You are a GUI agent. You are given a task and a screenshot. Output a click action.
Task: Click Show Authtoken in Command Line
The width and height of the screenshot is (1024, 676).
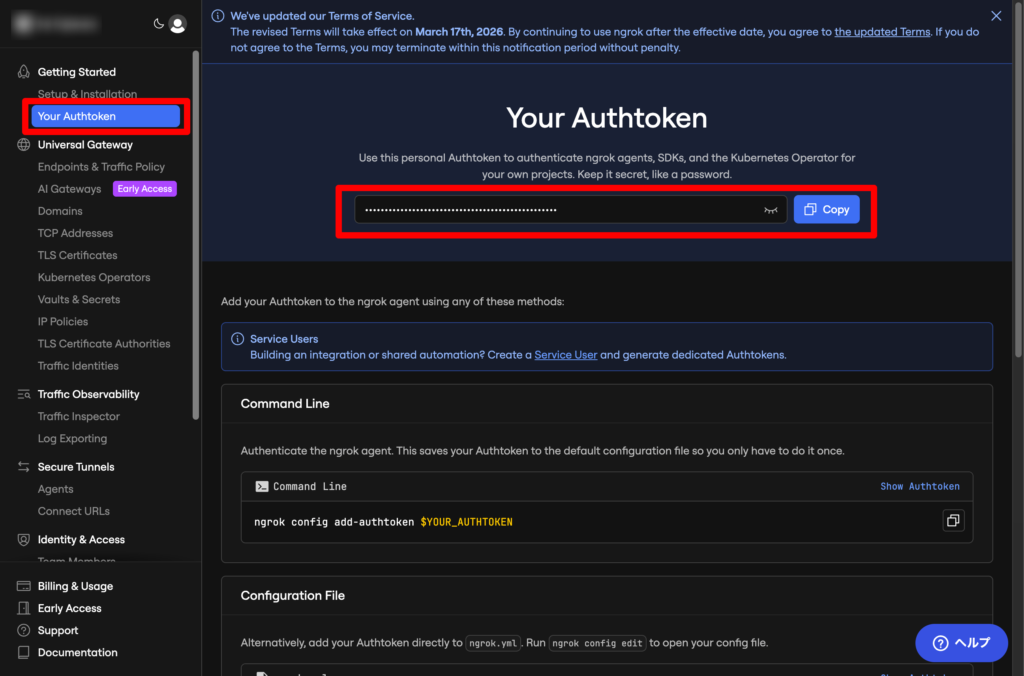(919, 487)
